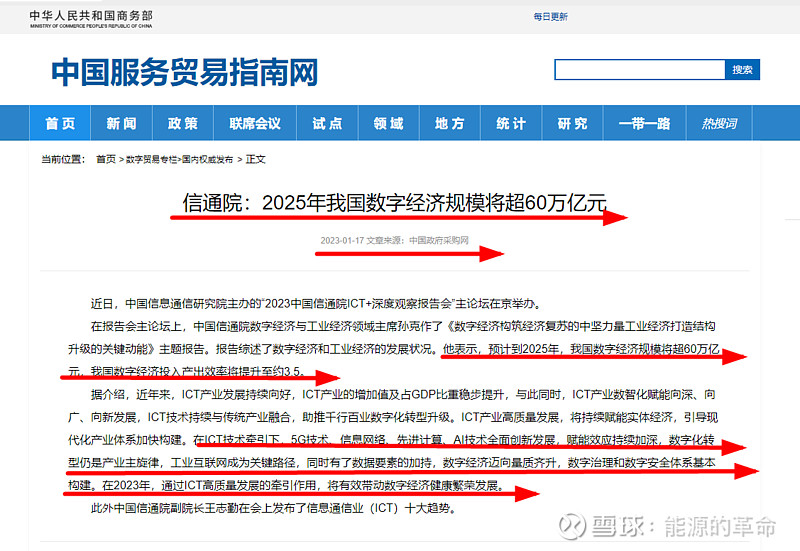Click the source text 中国政府采购网
This screenshot has height=551, width=800.
pos(439,240)
